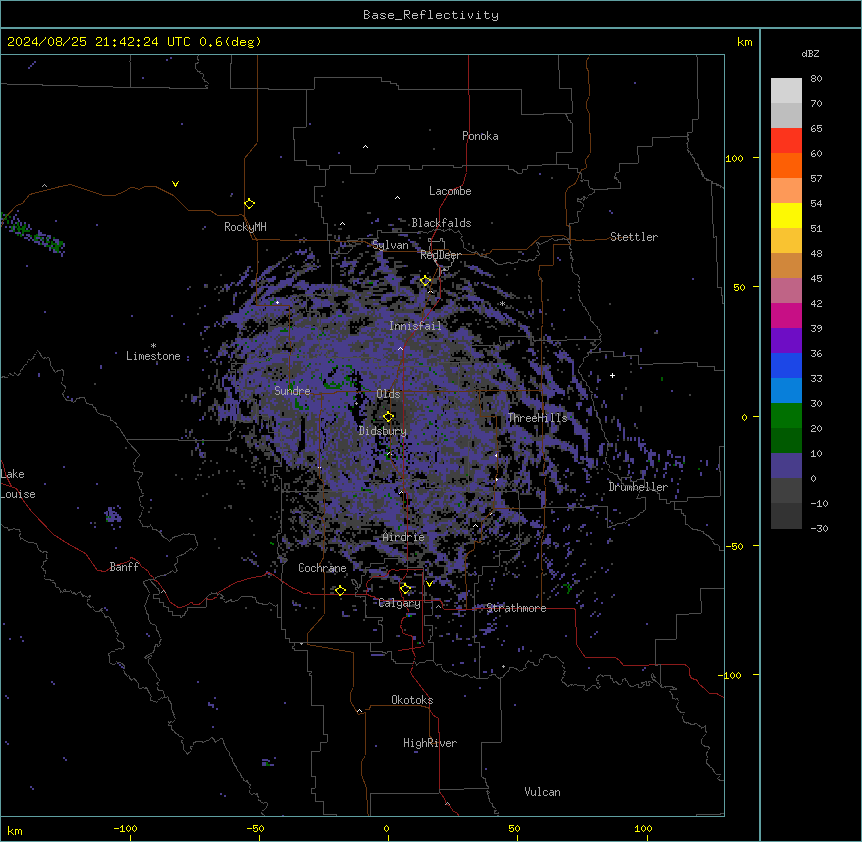The image size is (862, 842).
Task: Click the yellow diamond marker above RockyMH
Action: tap(250, 204)
